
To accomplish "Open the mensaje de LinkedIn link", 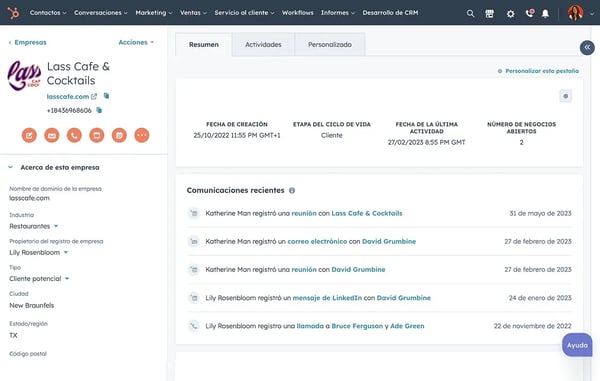I will coord(327,298).
